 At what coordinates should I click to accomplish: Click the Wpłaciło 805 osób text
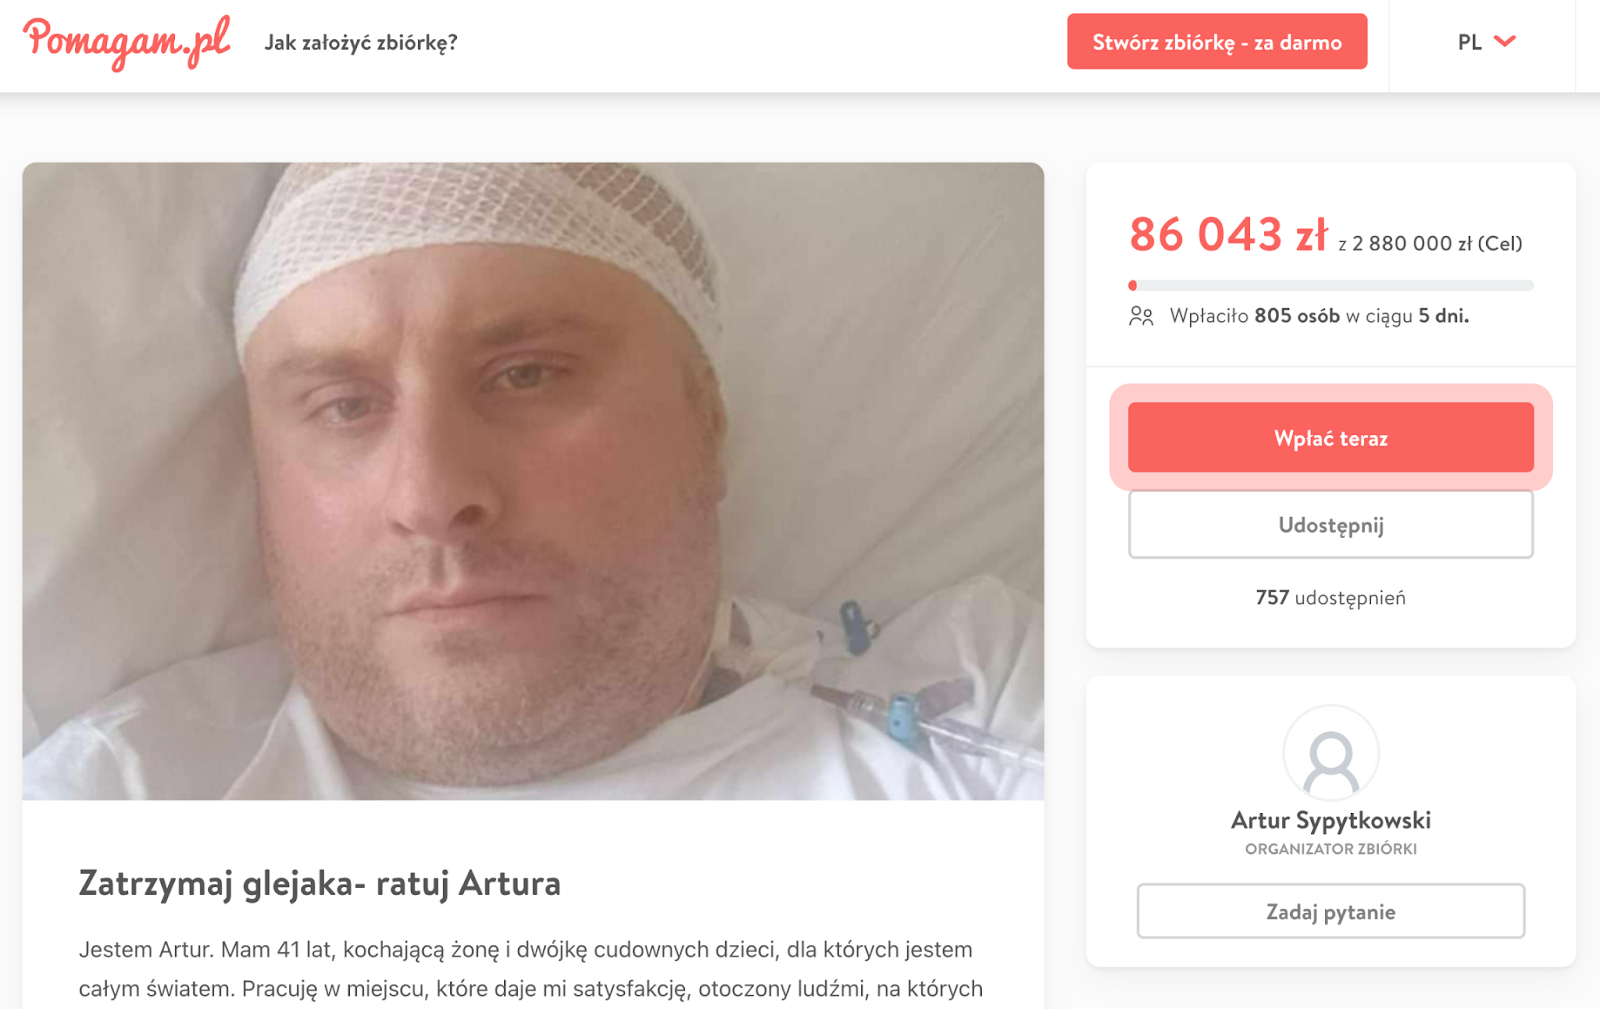(x=1255, y=316)
